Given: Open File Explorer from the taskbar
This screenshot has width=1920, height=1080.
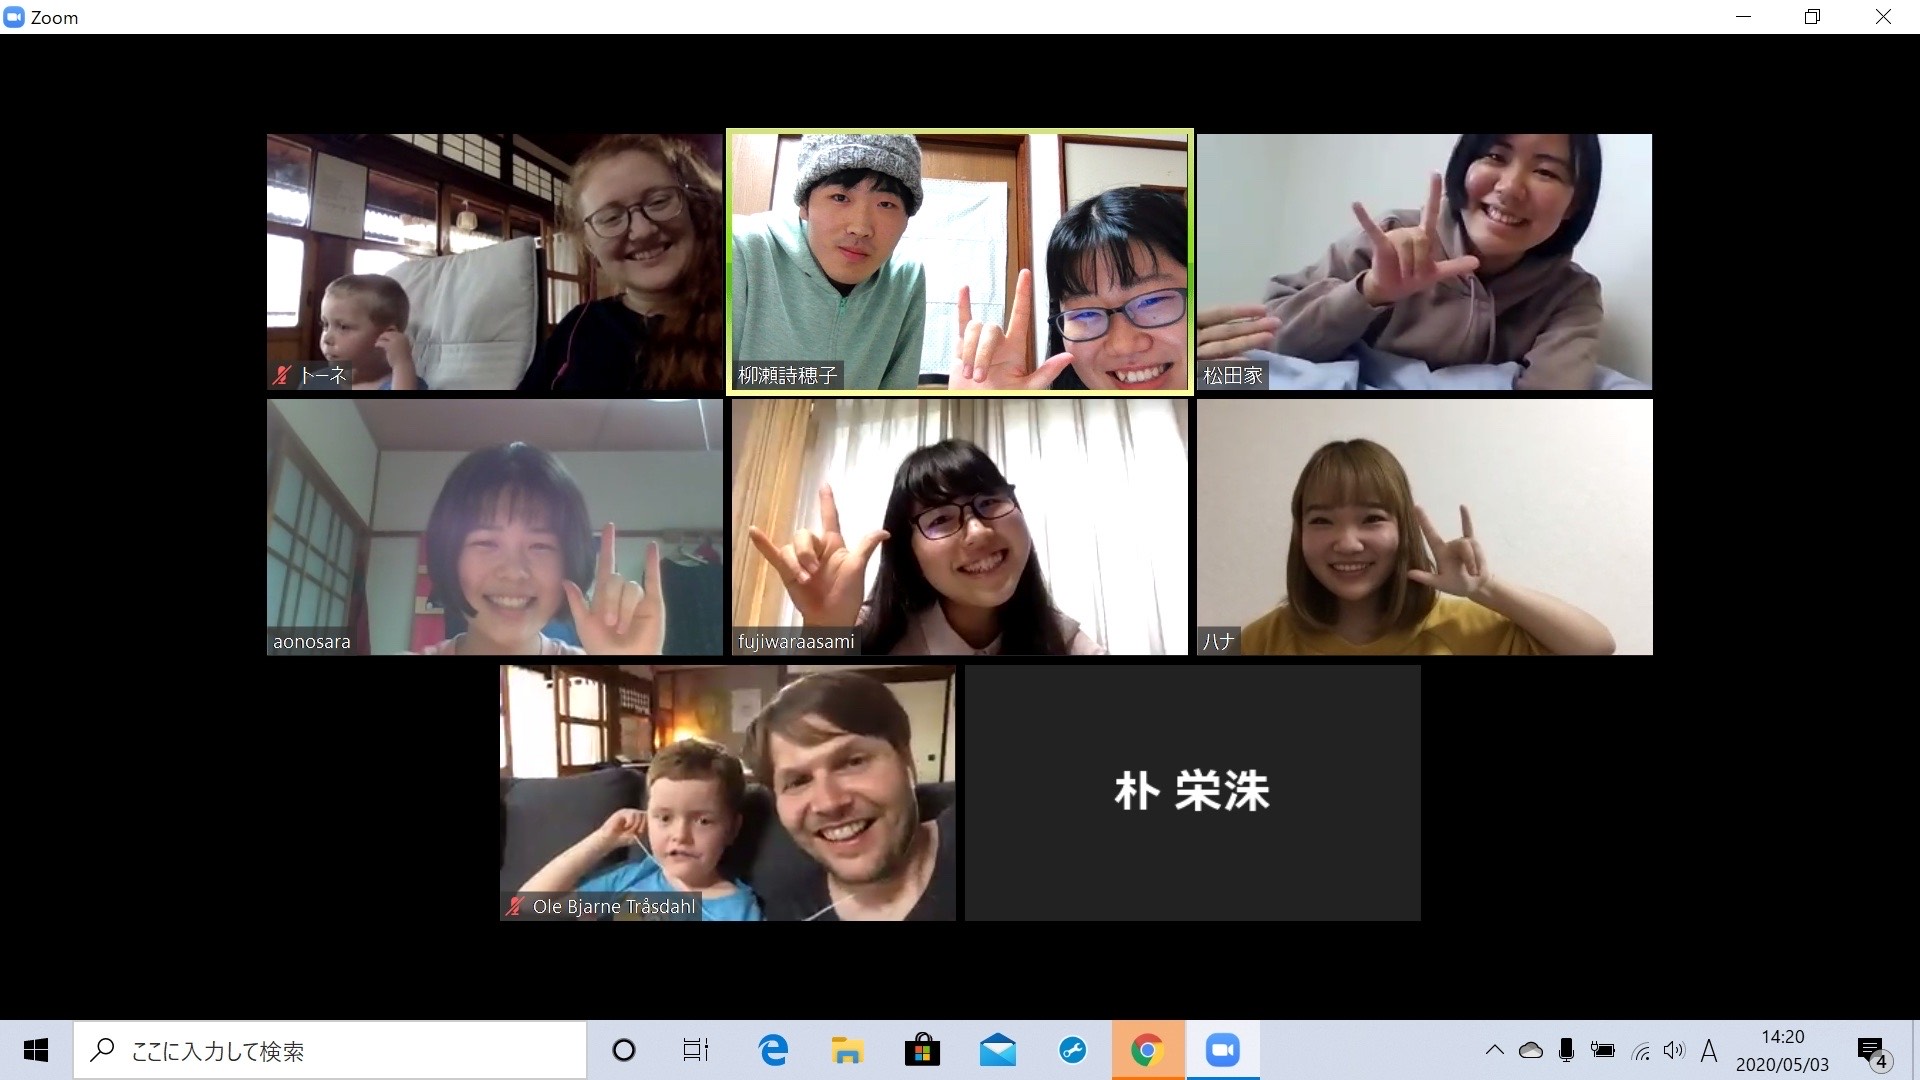Looking at the screenshot, I should pyautogui.click(x=847, y=1050).
